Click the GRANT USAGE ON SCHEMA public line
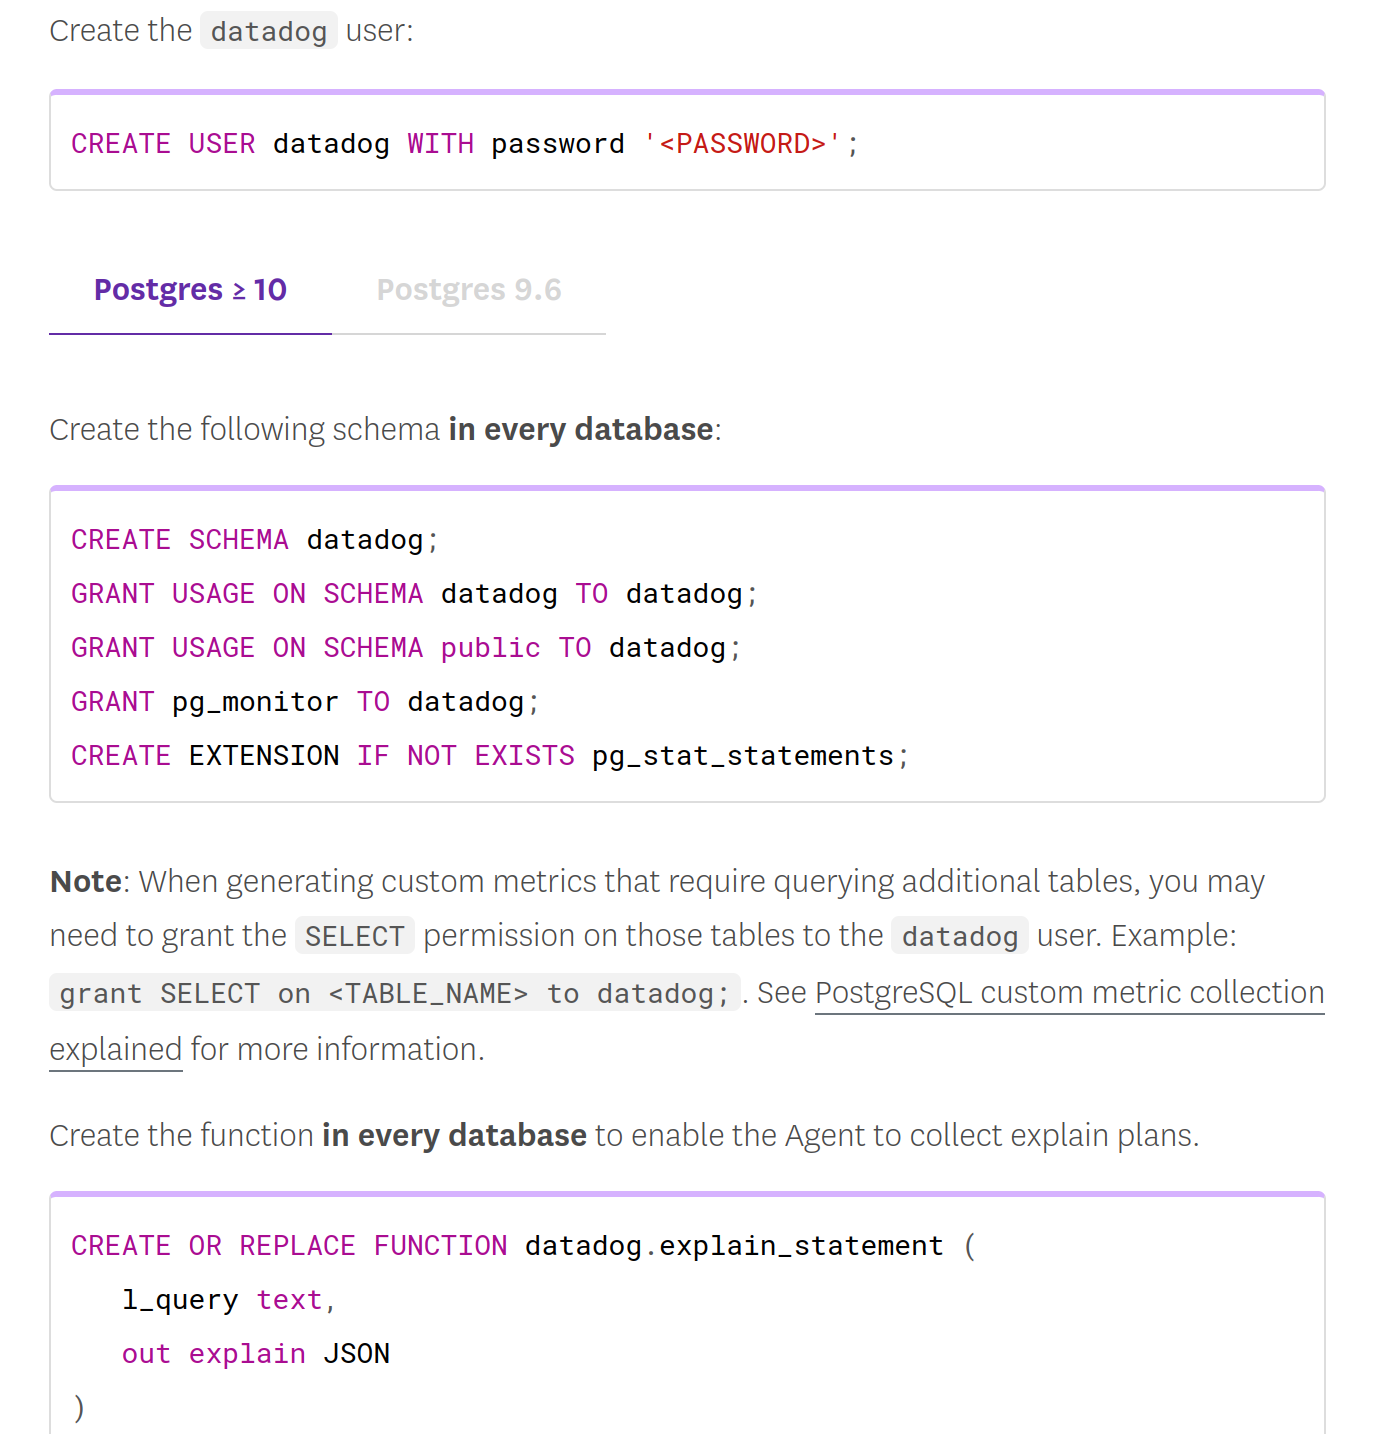The height and width of the screenshot is (1434, 1388). (x=404, y=647)
